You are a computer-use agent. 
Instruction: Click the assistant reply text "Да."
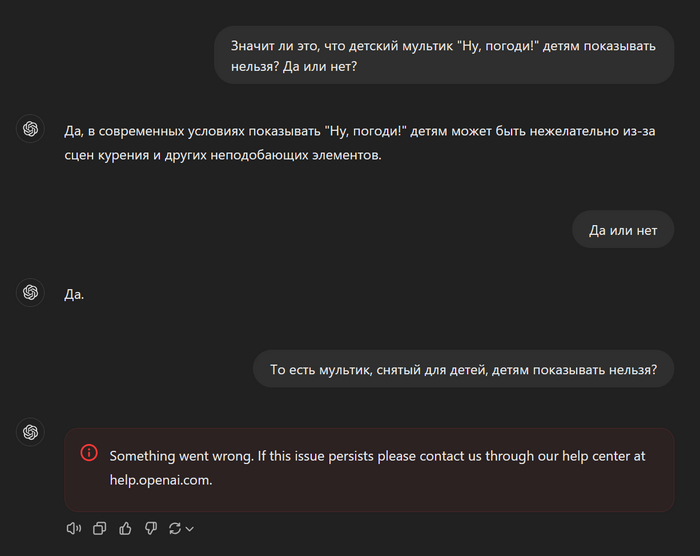point(74,294)
